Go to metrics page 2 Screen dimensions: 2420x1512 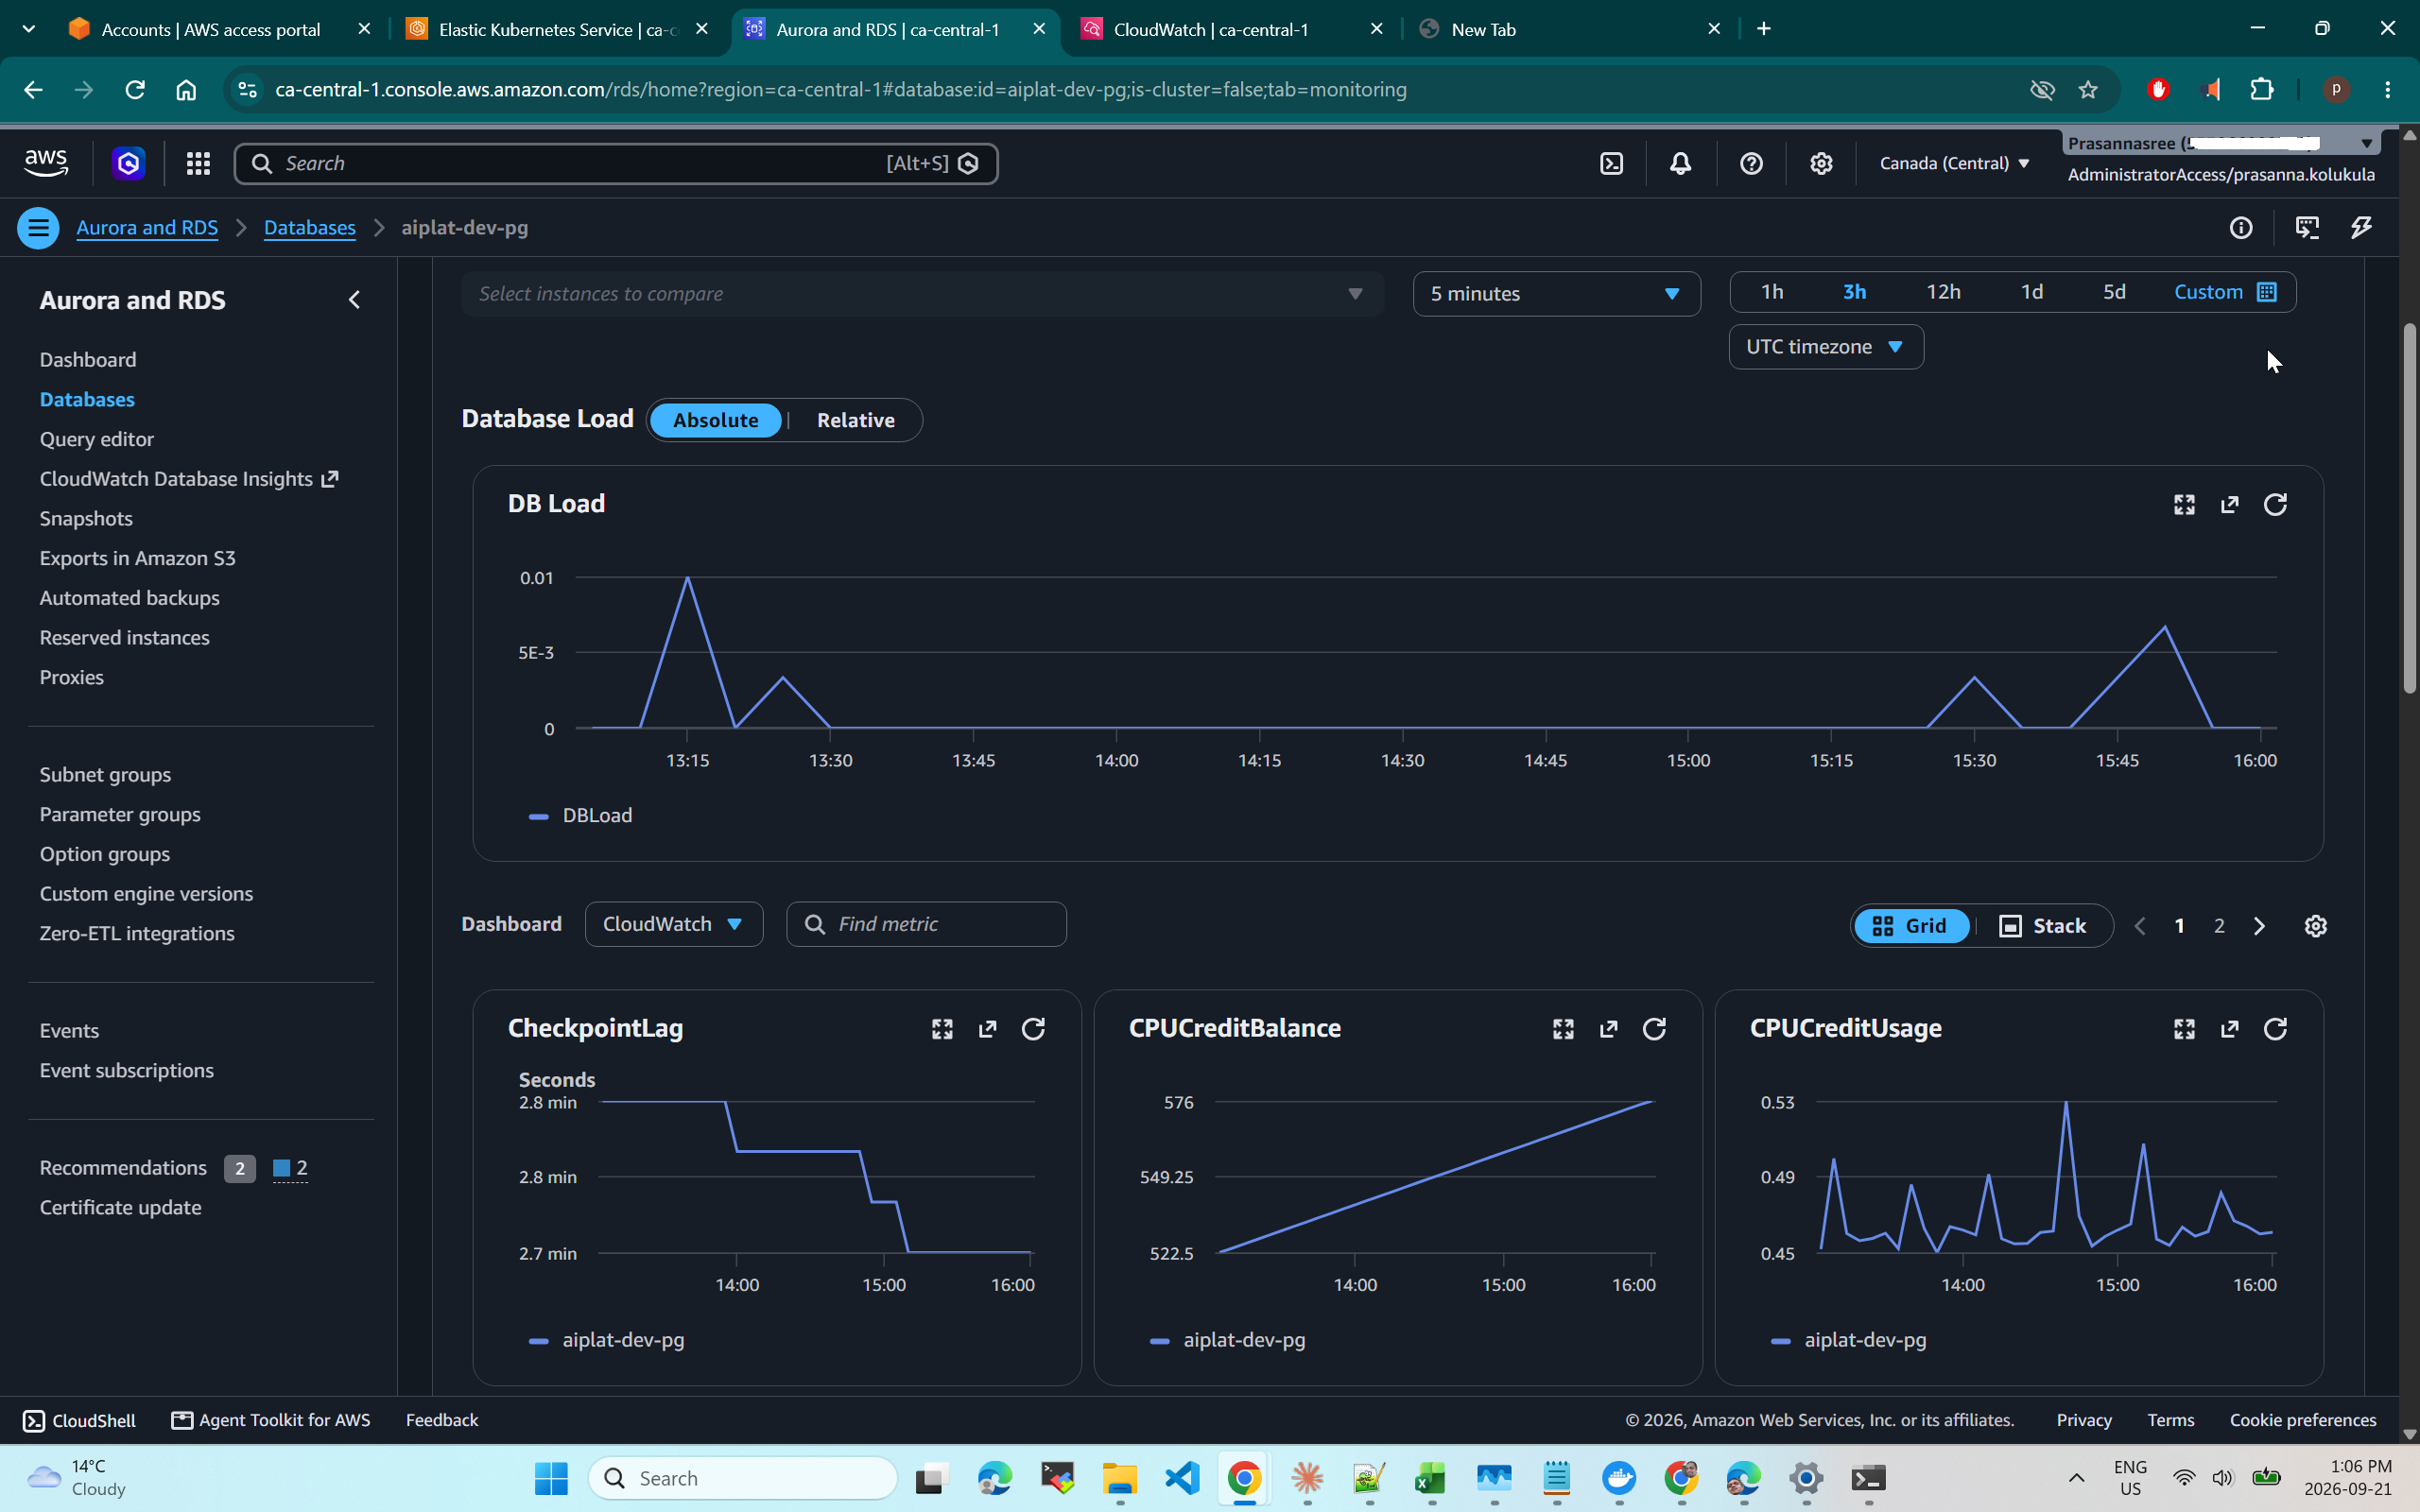pyautogui.click(x=2219, y=926)
